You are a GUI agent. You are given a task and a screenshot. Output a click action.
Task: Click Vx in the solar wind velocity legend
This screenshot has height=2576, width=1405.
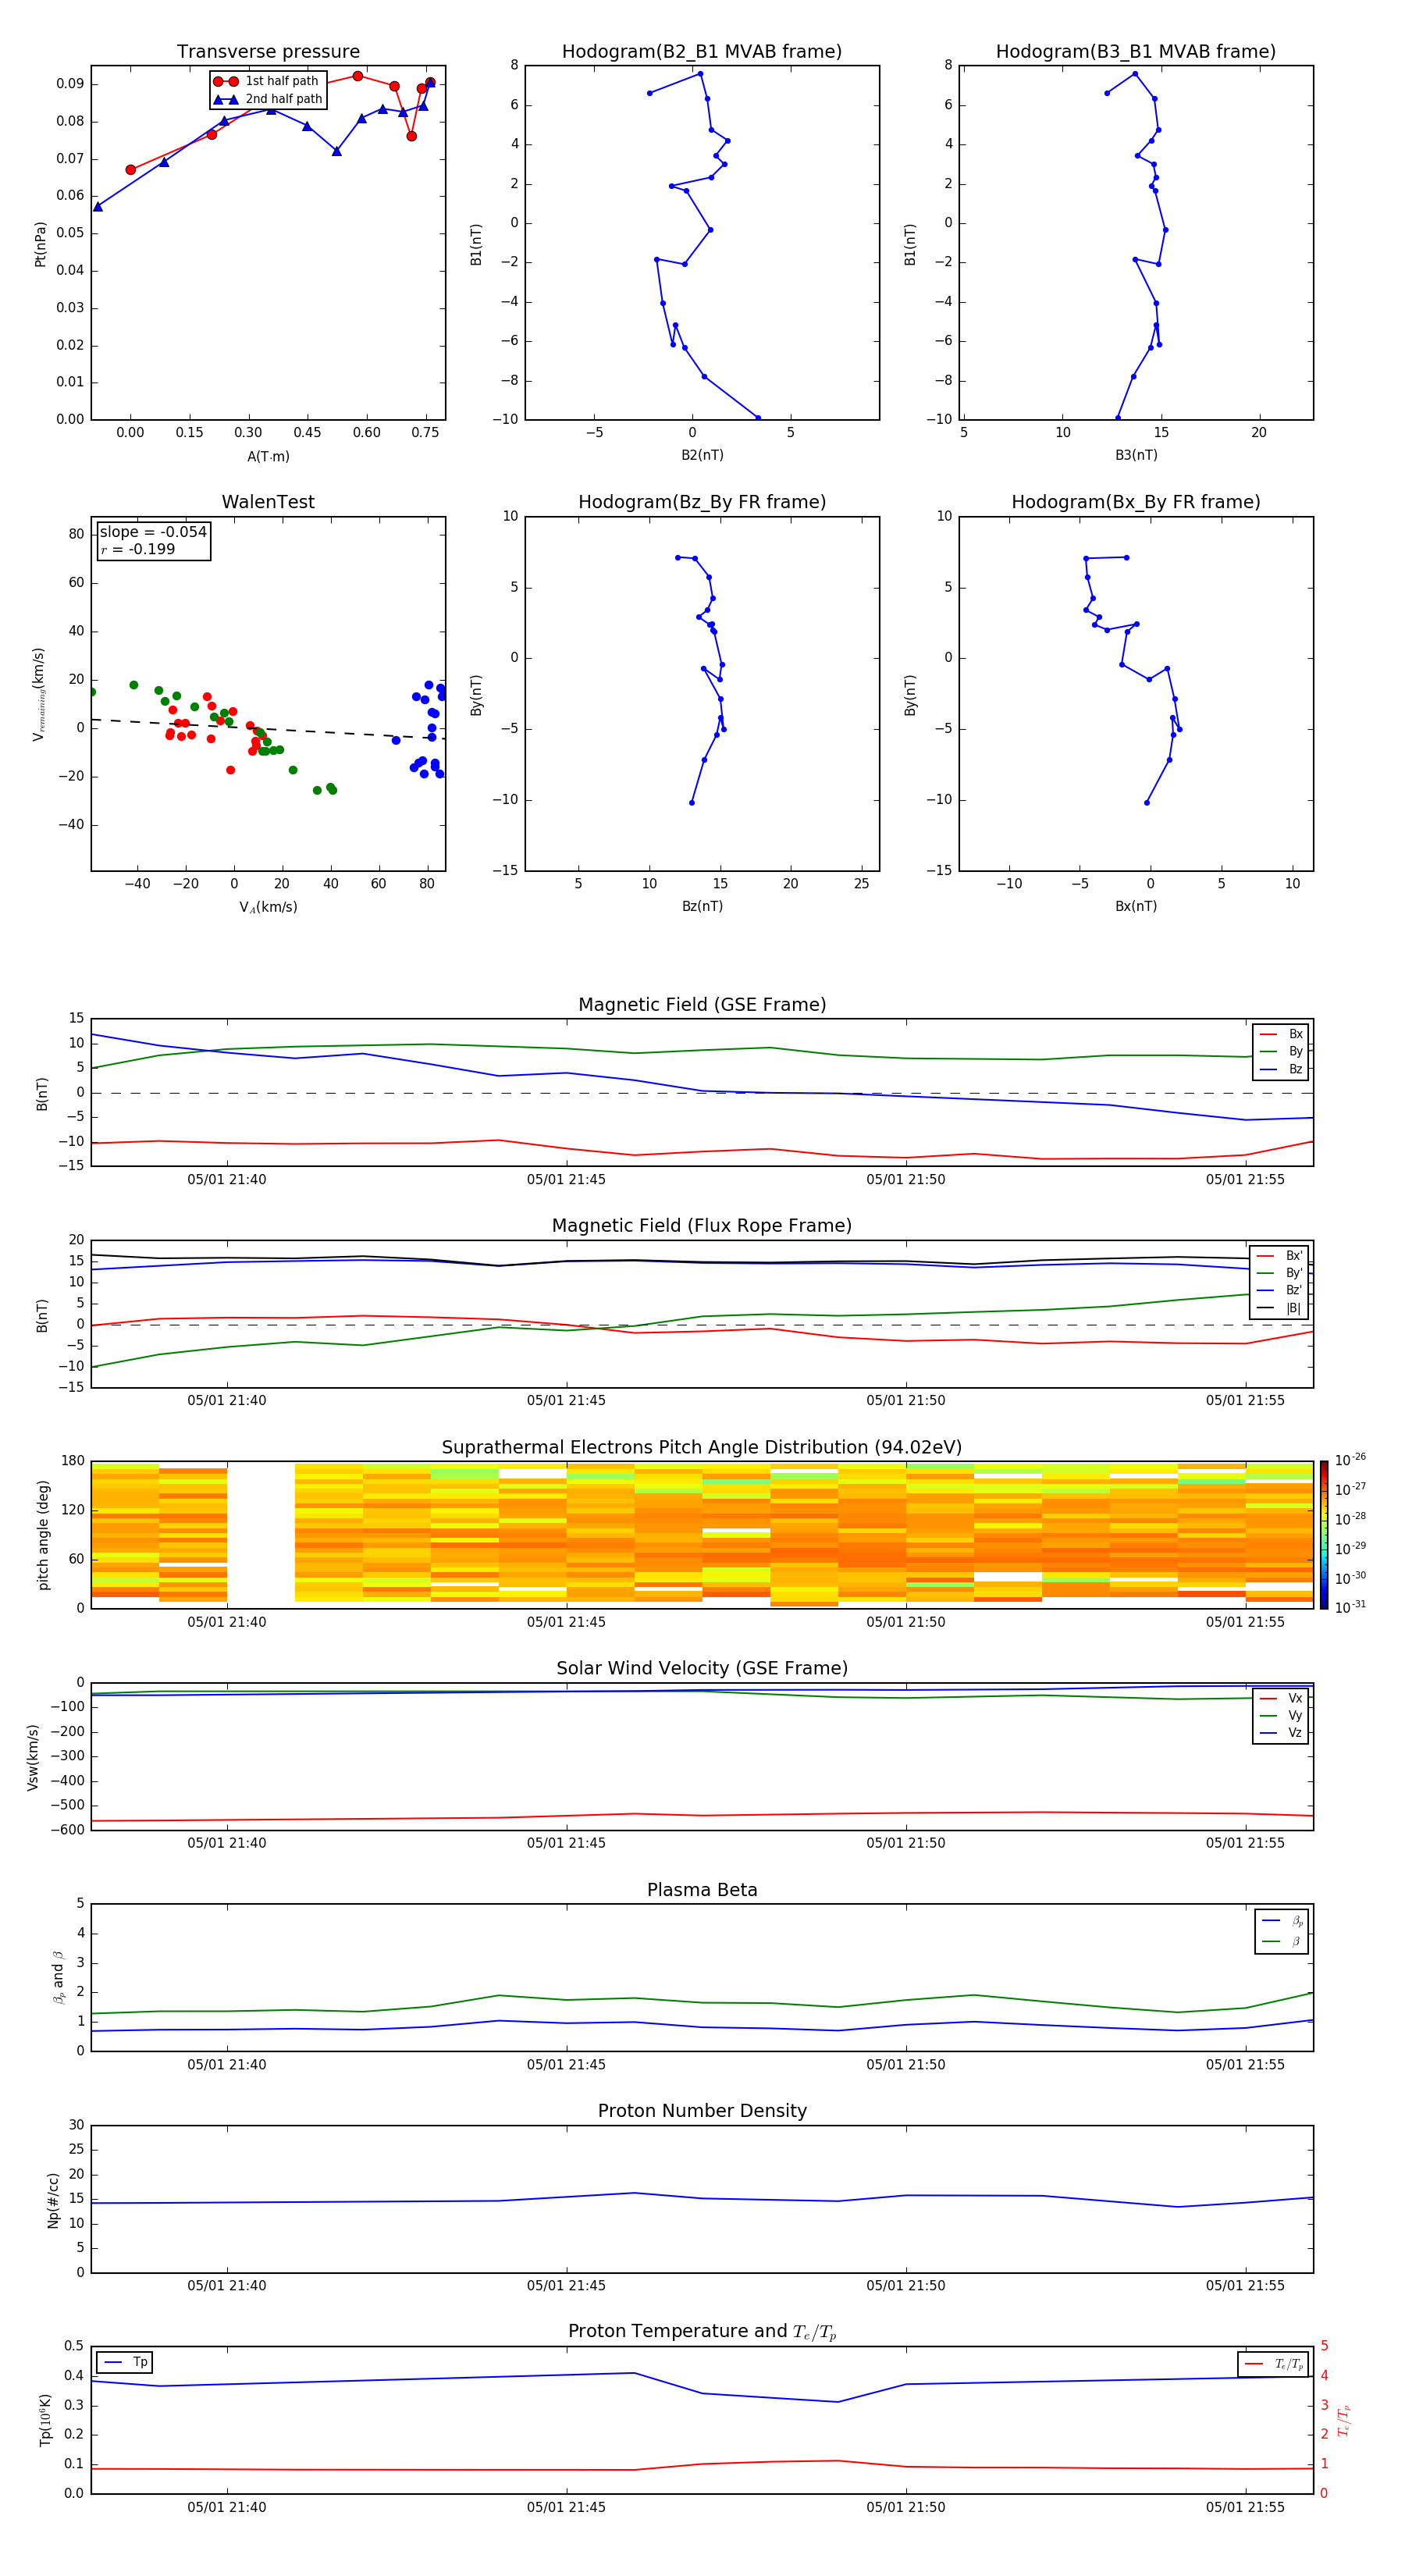click(1281, 1698)
